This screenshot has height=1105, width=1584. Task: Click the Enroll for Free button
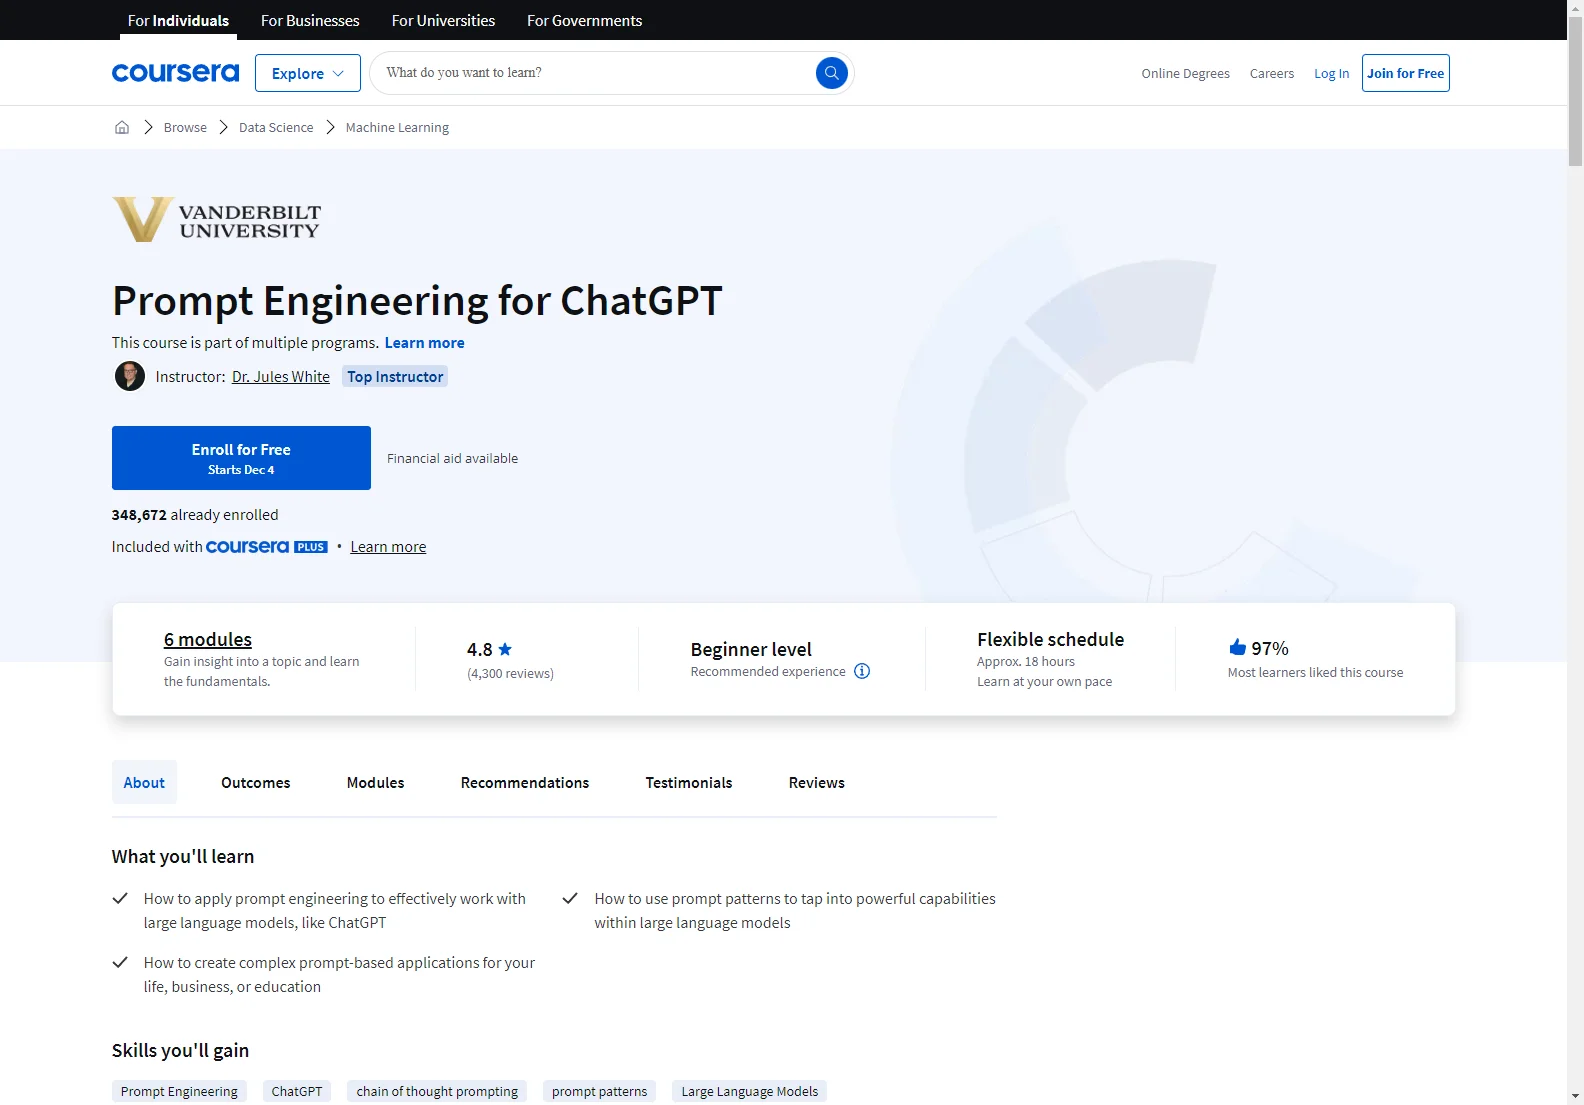241,458
